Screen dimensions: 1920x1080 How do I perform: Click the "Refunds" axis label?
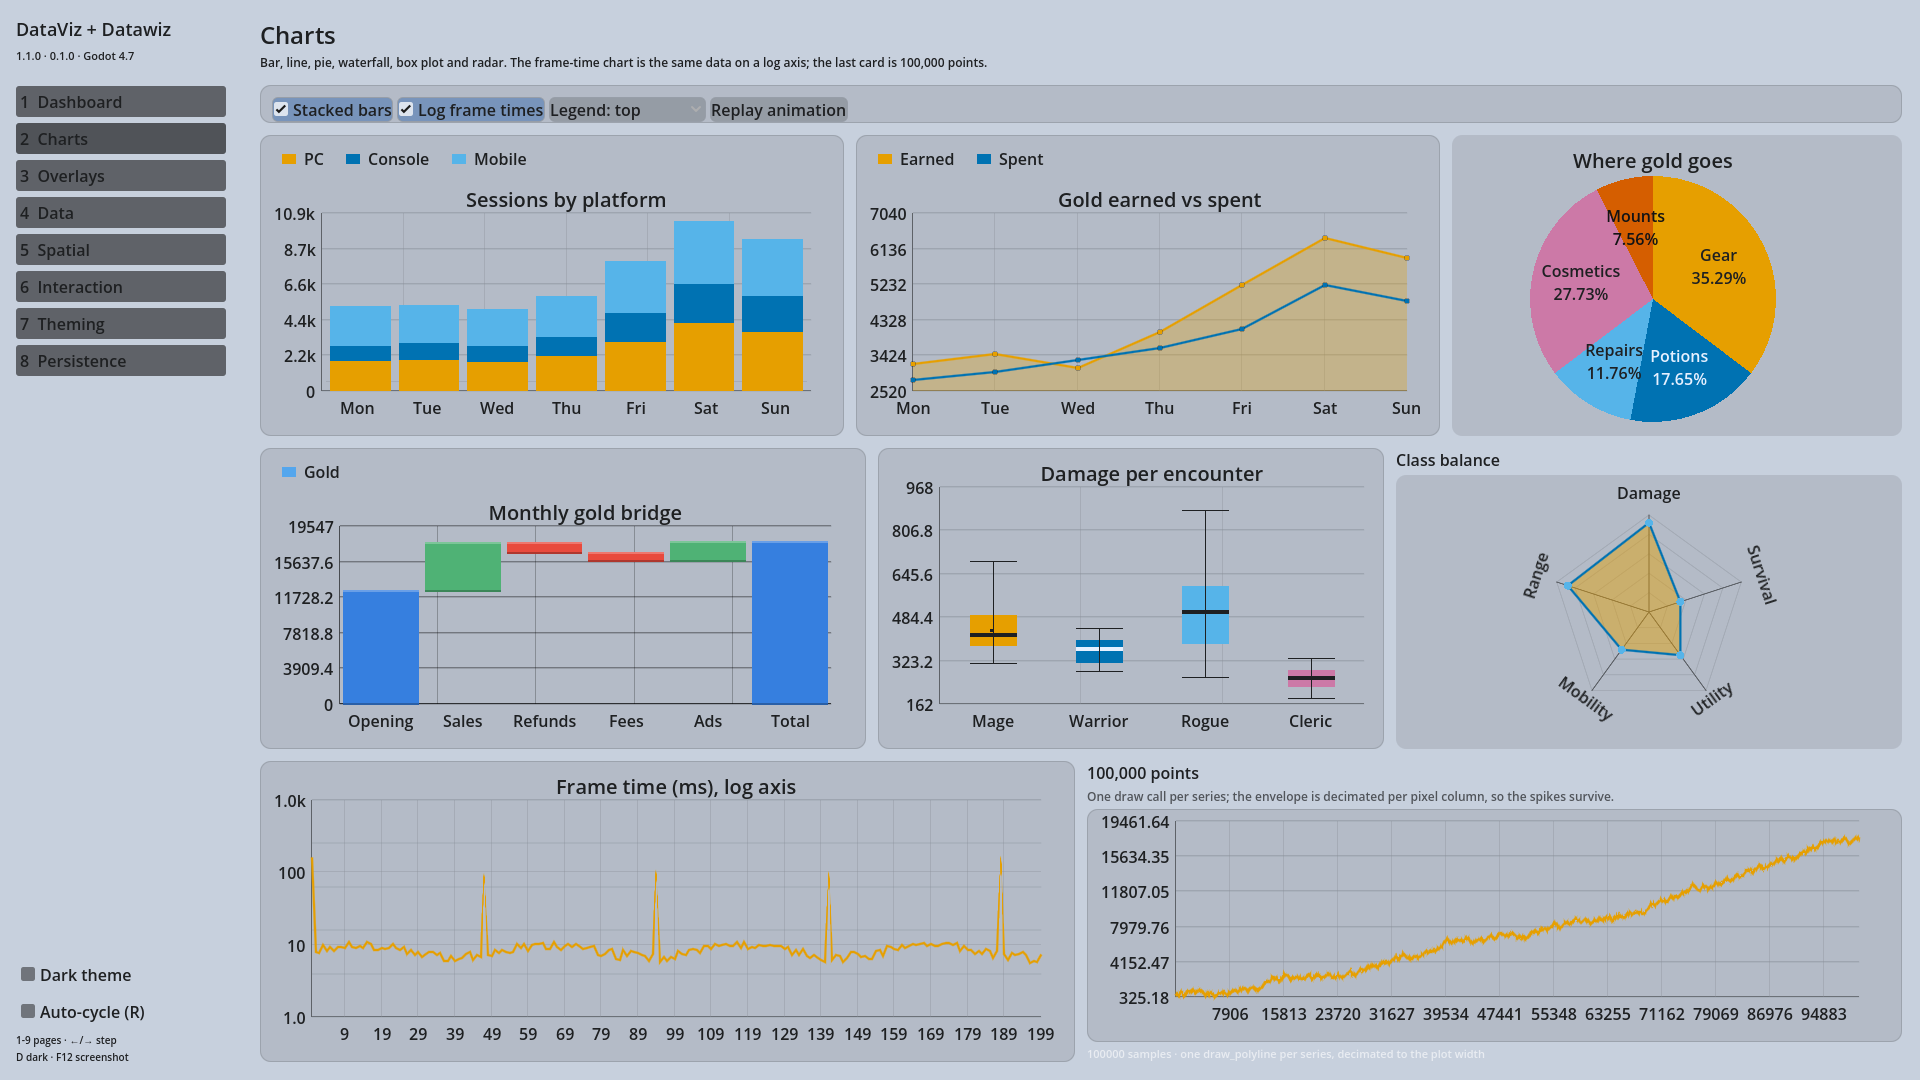(x=544, y=721)
